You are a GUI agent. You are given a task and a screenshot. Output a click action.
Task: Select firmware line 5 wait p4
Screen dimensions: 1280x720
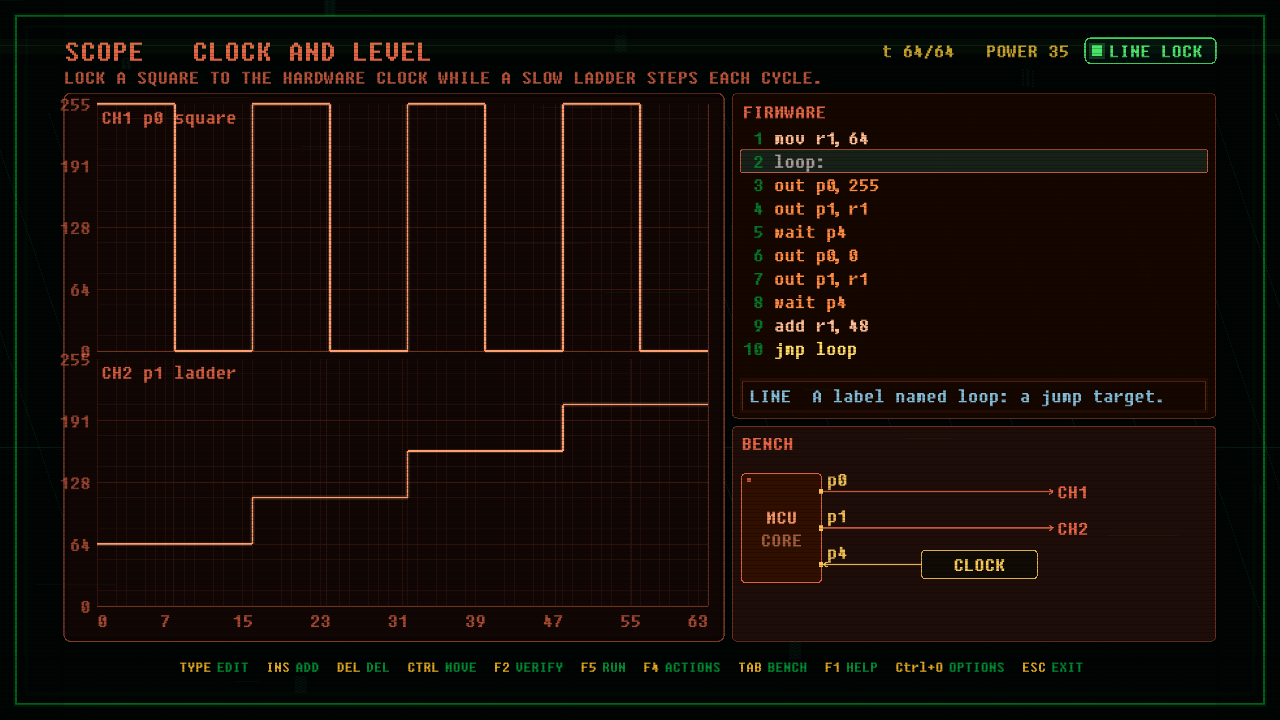click(974, 232)
